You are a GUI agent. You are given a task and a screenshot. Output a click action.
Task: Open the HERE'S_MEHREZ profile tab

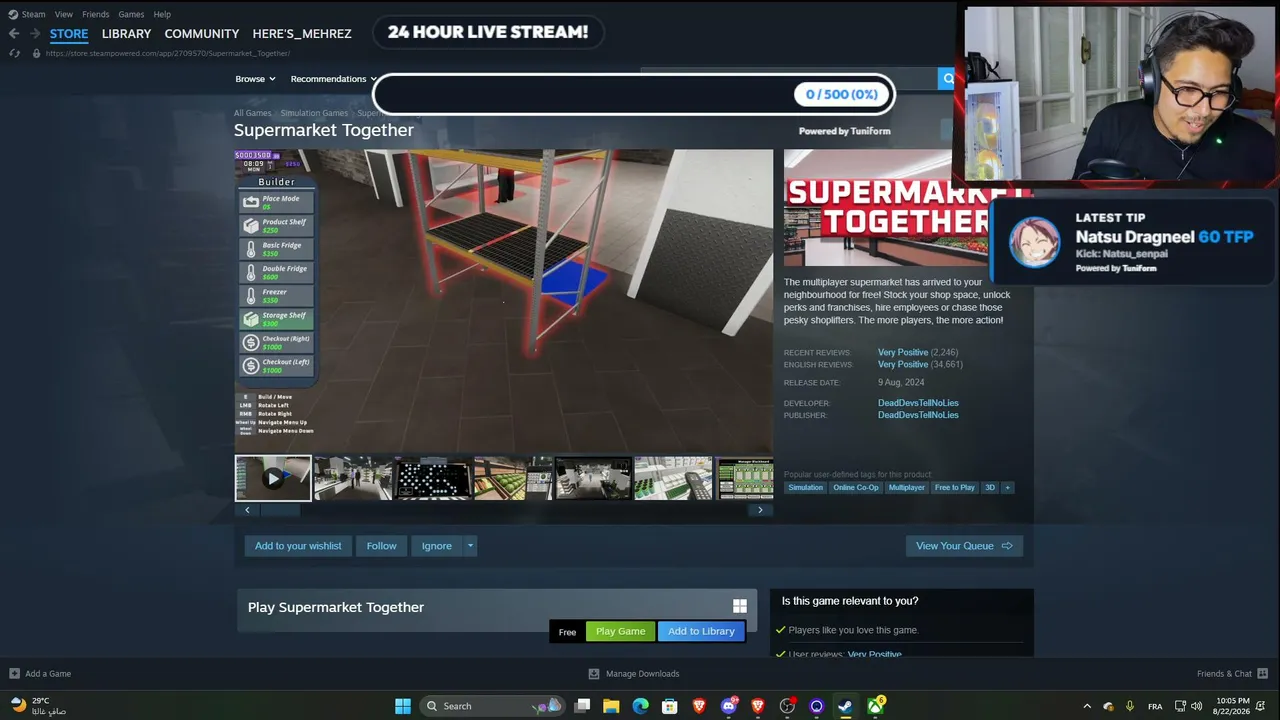point(302,34)
